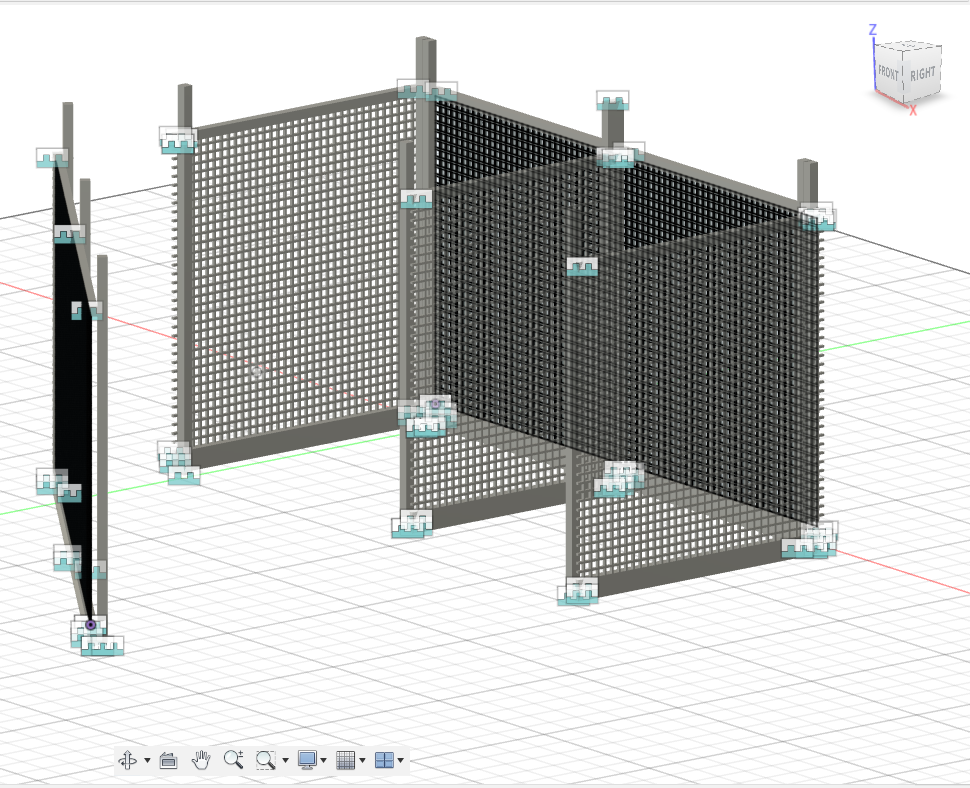The width and height of the screenshot is (970, 788).
Task: Open the Orbit type dropdown arrow
Action: pos(147,760)
